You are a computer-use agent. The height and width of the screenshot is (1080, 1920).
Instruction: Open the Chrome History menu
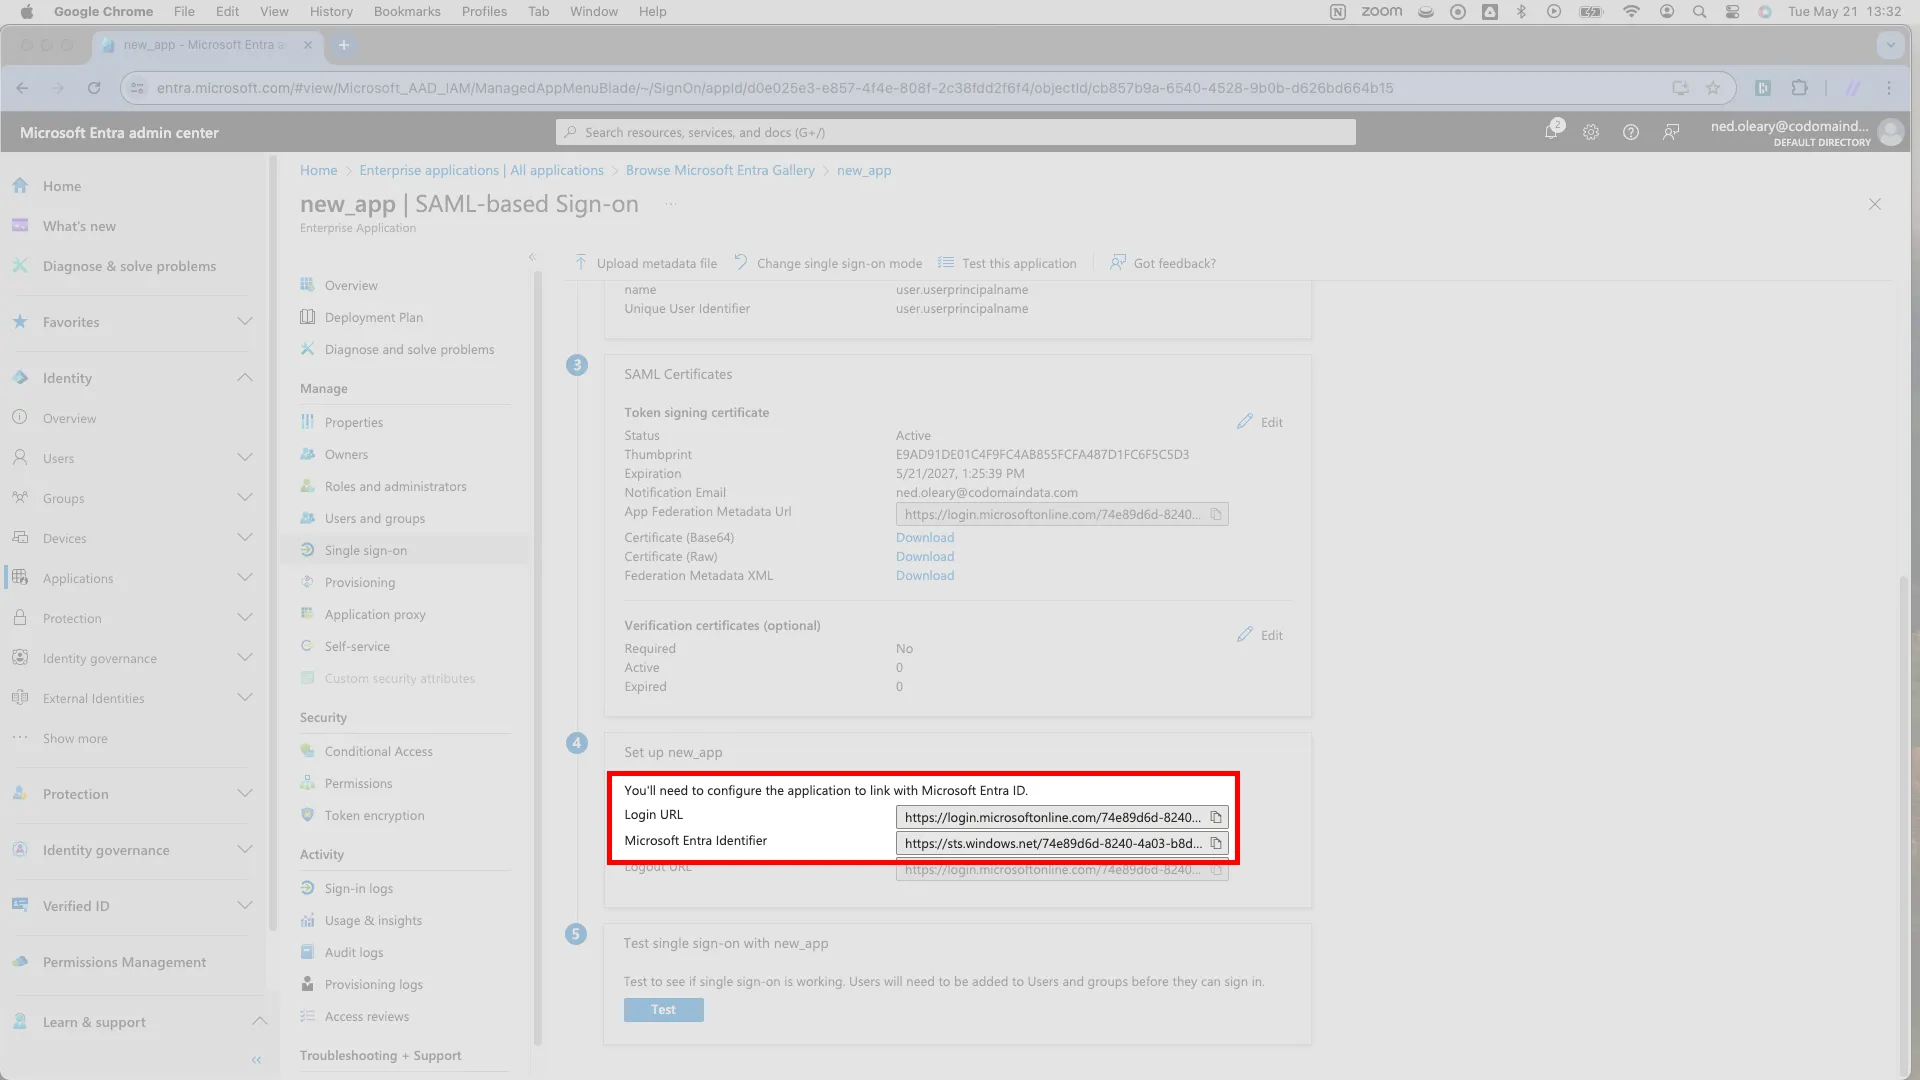tap(331, 11)
